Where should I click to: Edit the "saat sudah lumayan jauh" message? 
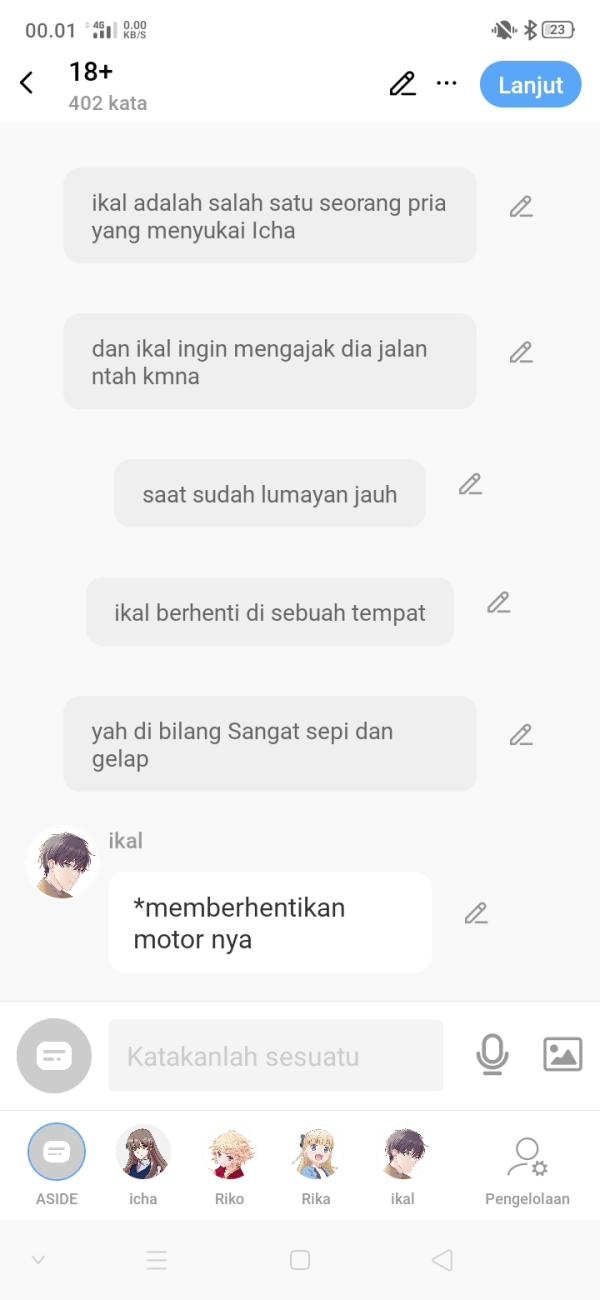pos(470,485)
